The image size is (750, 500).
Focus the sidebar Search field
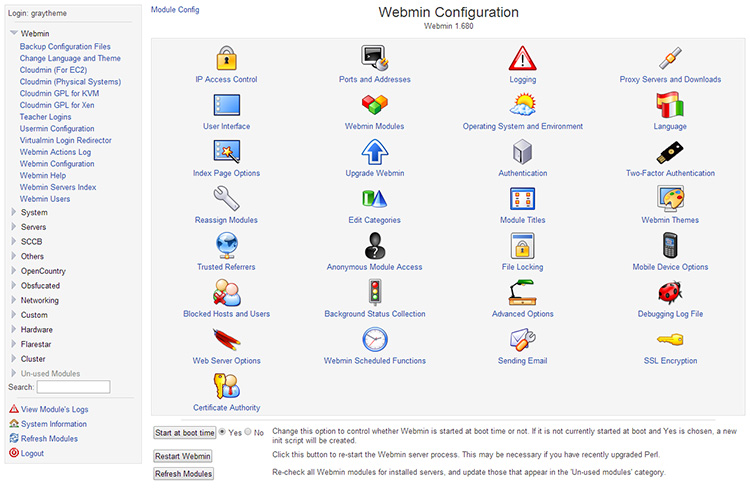(x=74, y=387)
